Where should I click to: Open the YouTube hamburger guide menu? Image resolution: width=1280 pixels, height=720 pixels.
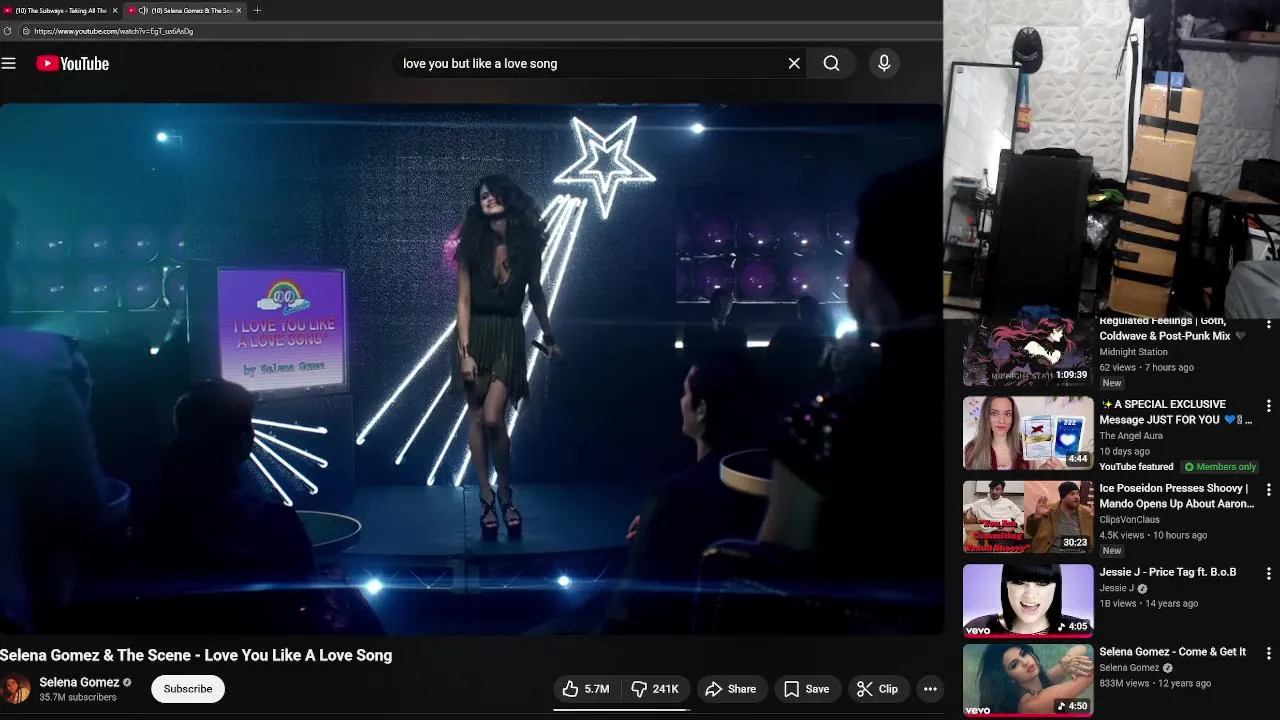9,63
